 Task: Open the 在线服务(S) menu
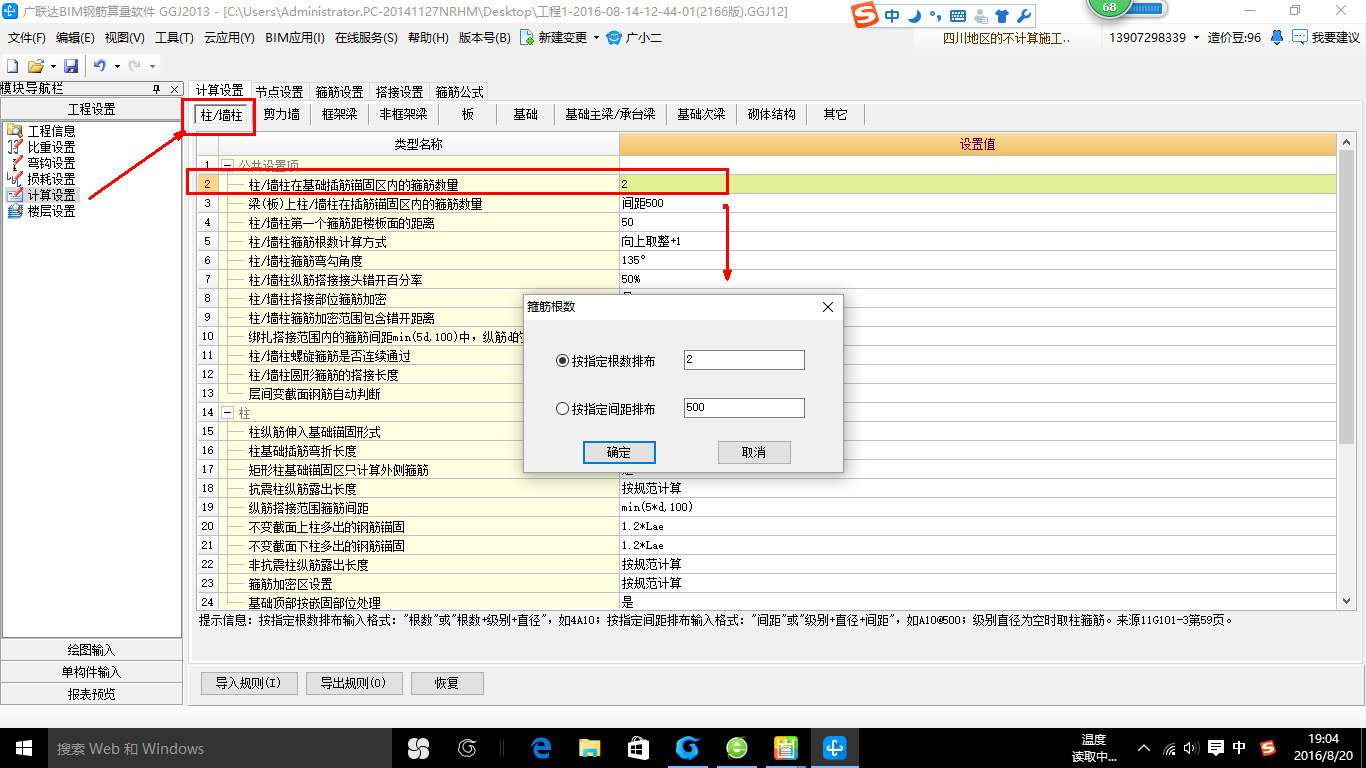click(366, 38)
